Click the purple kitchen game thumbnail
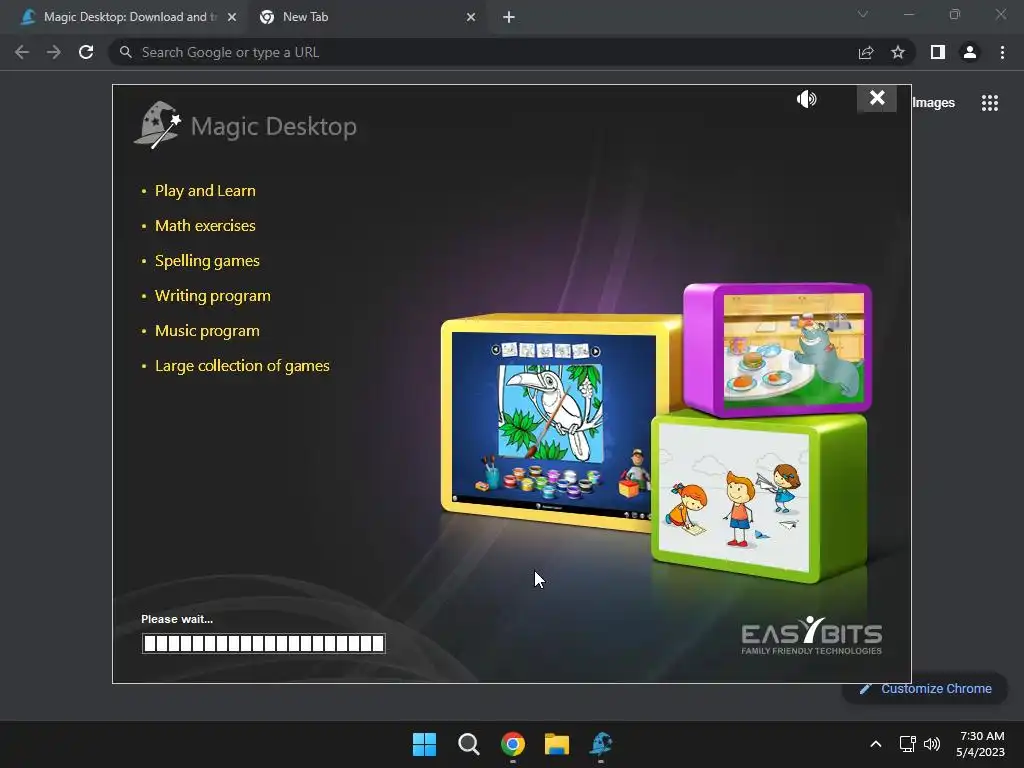 pyautogui.click(x=778, y=349)
